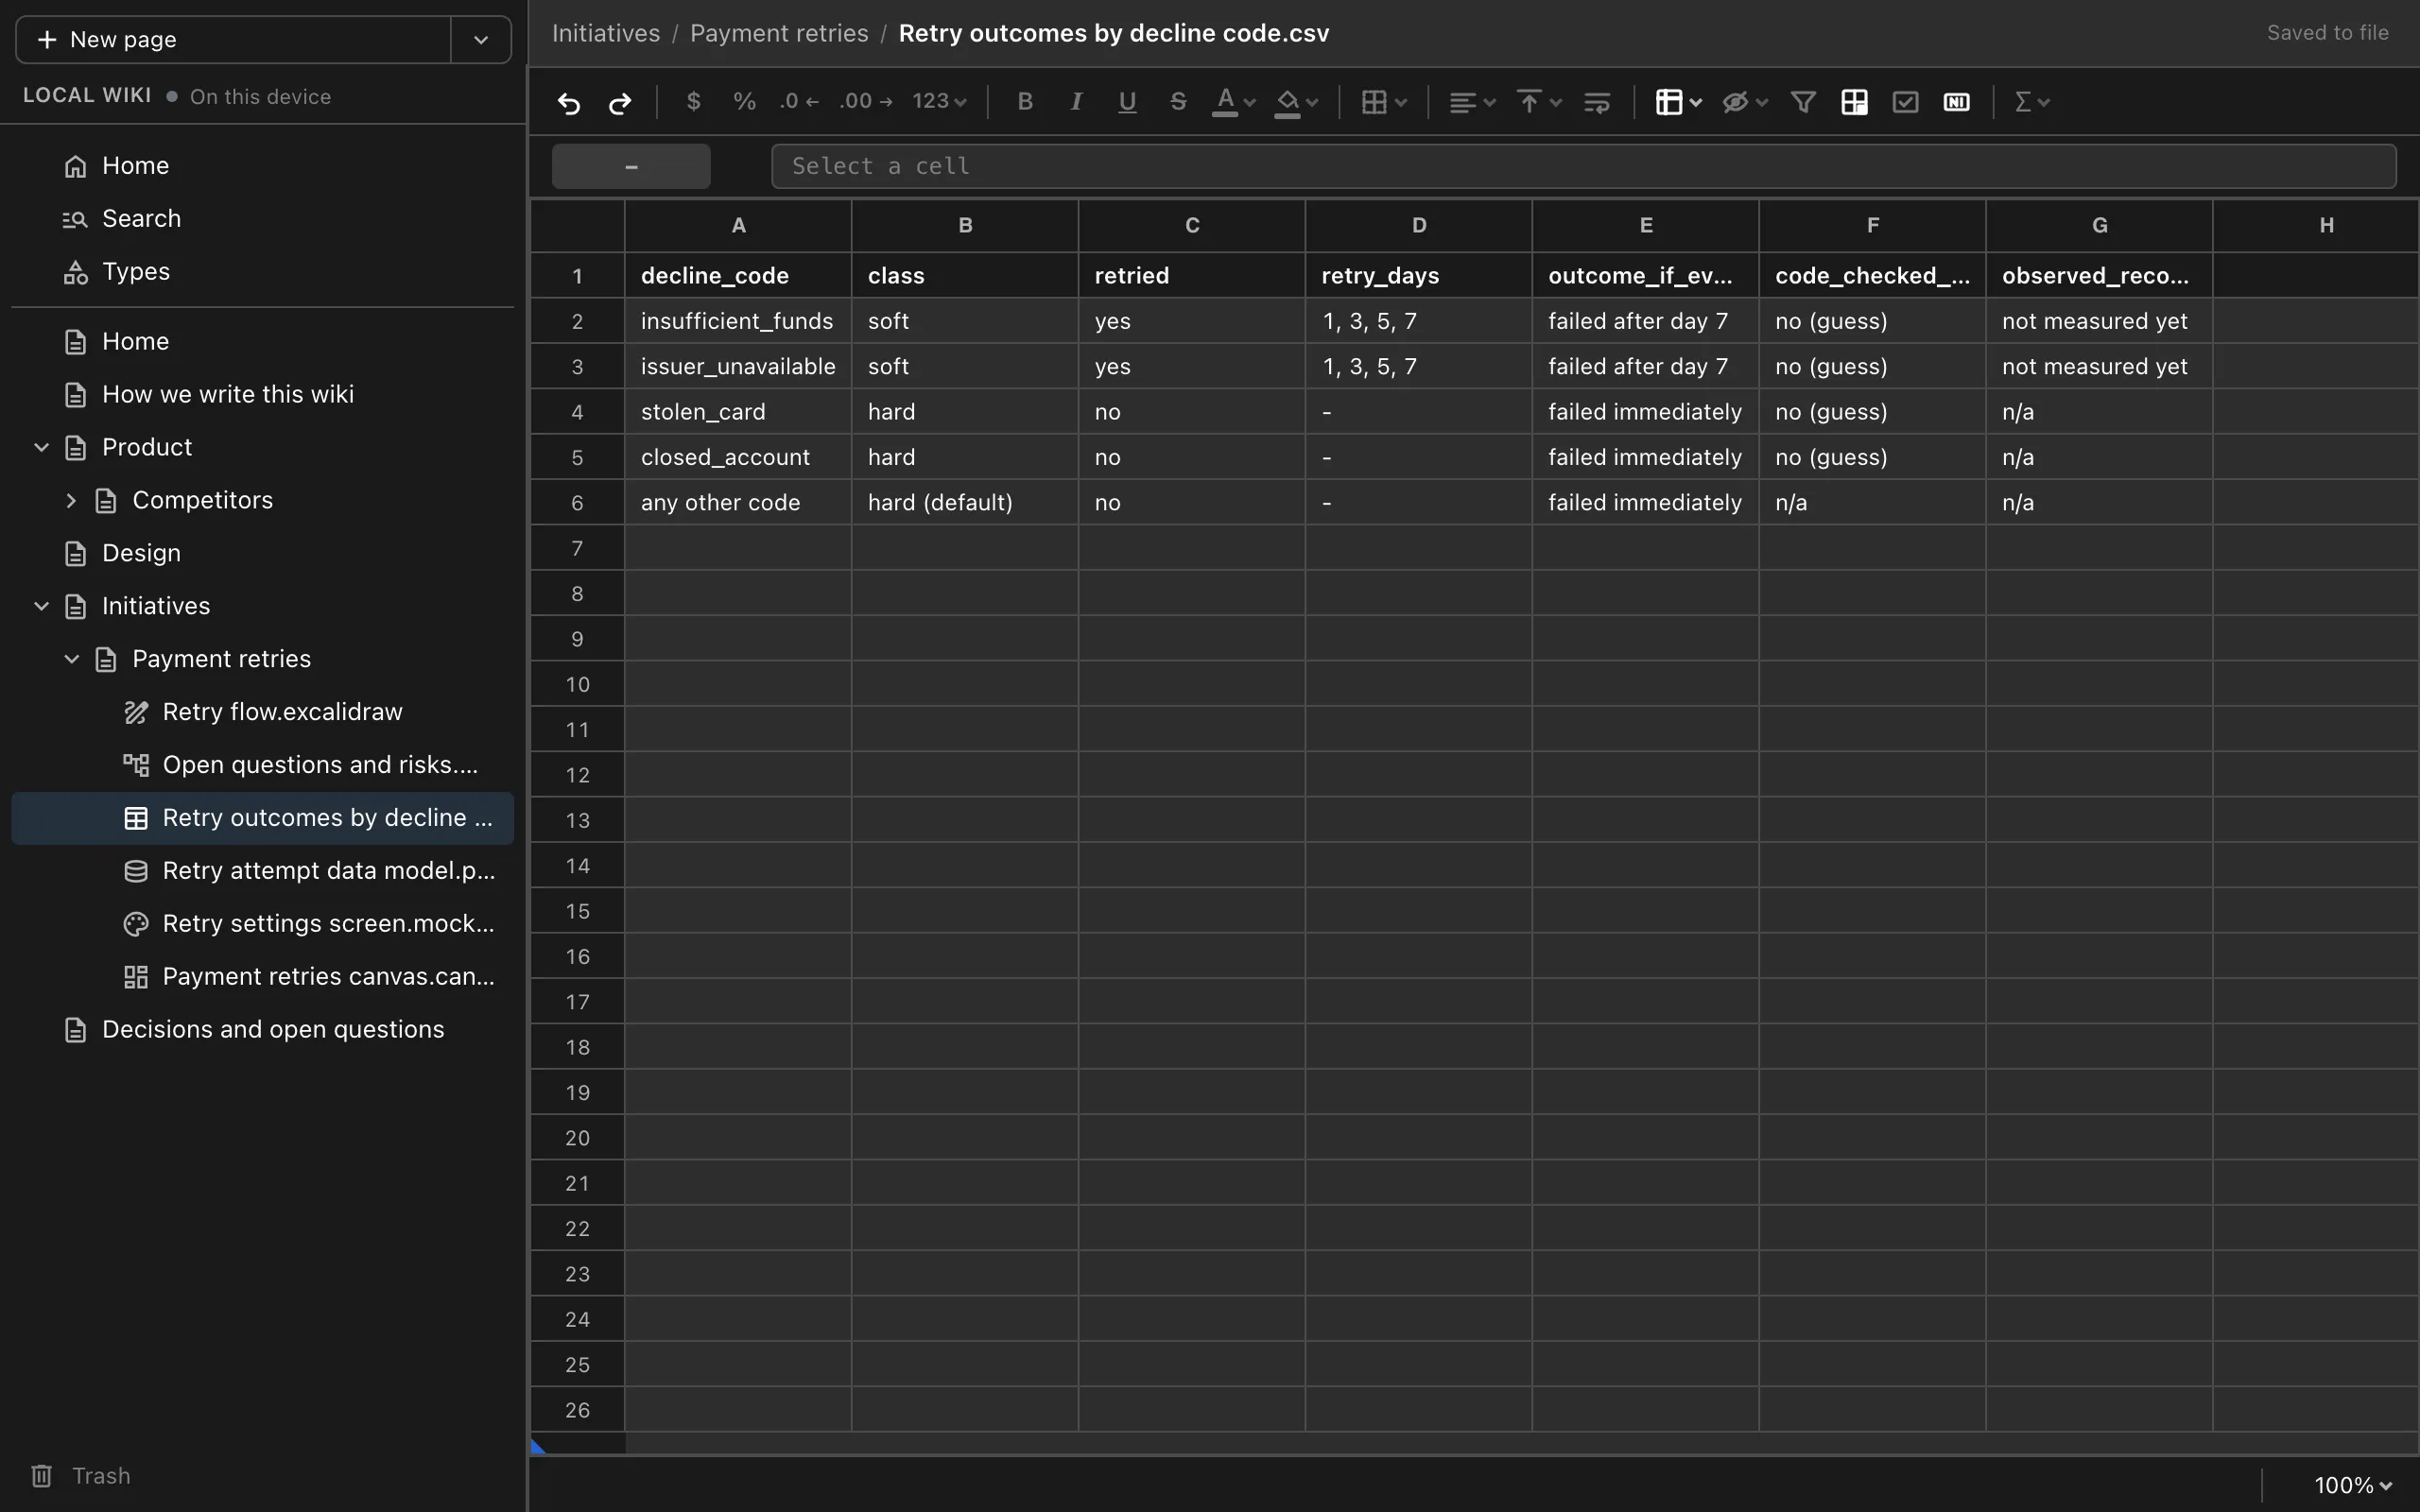2420x1512 pixels.
Task: Open horizontal alignment dropdown
Action: [1473, 102]
